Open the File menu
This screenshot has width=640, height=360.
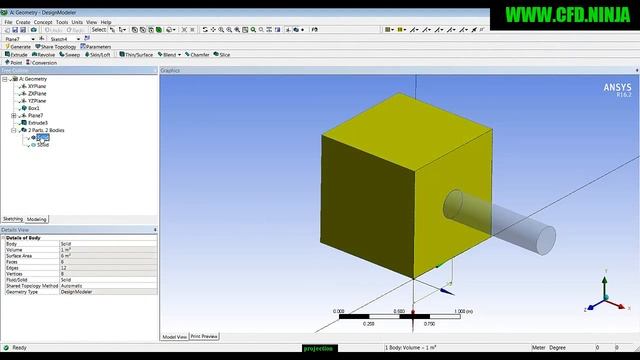8,22
